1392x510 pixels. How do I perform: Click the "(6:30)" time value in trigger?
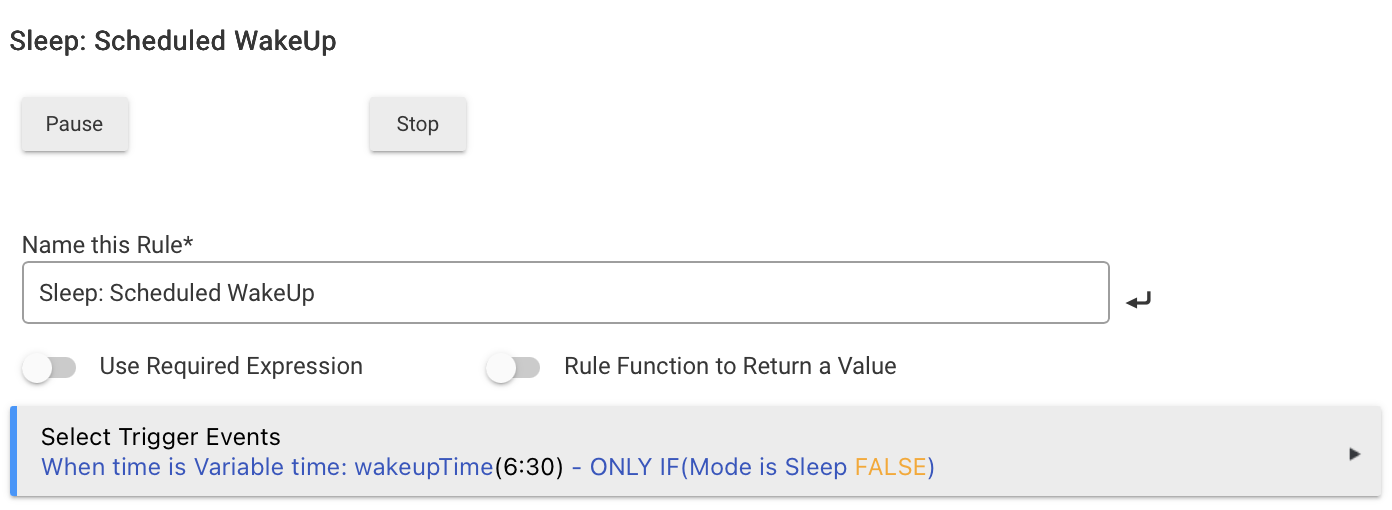tap(529, 467)
